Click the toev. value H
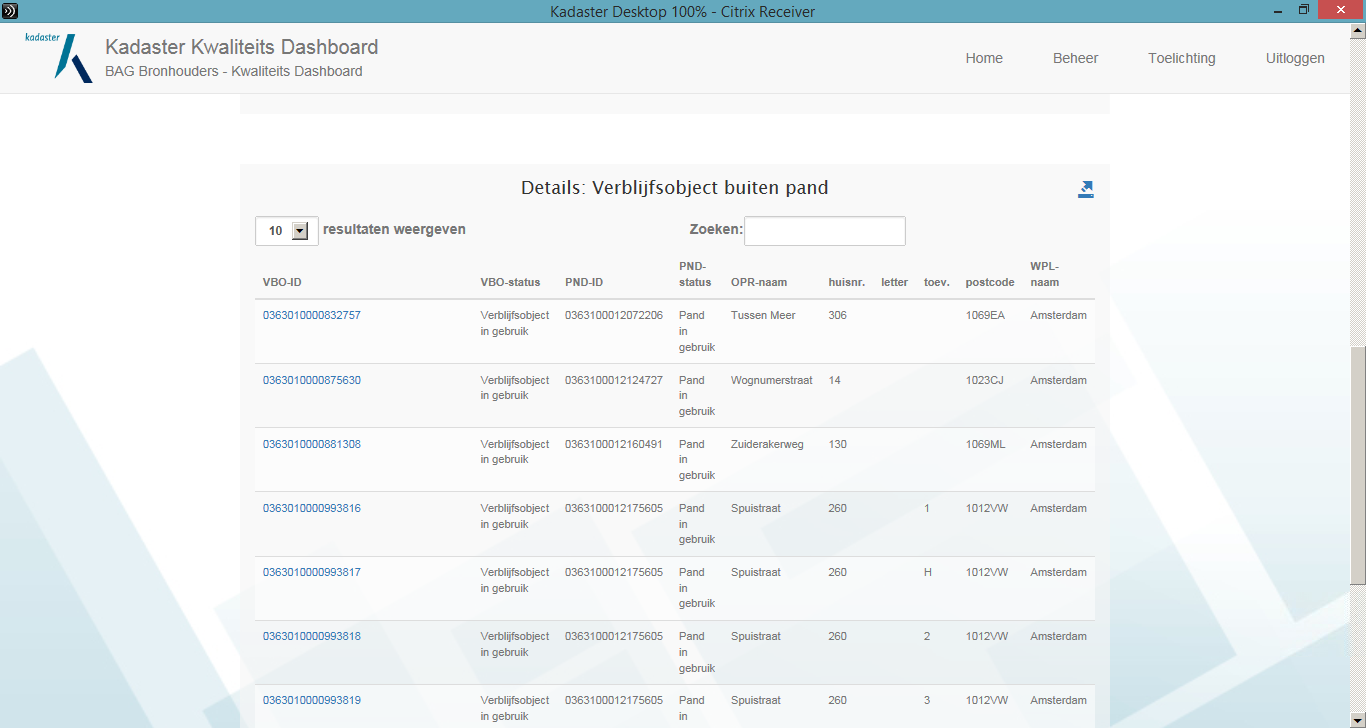Viewport: 1366px width, 728px height. 927,572
